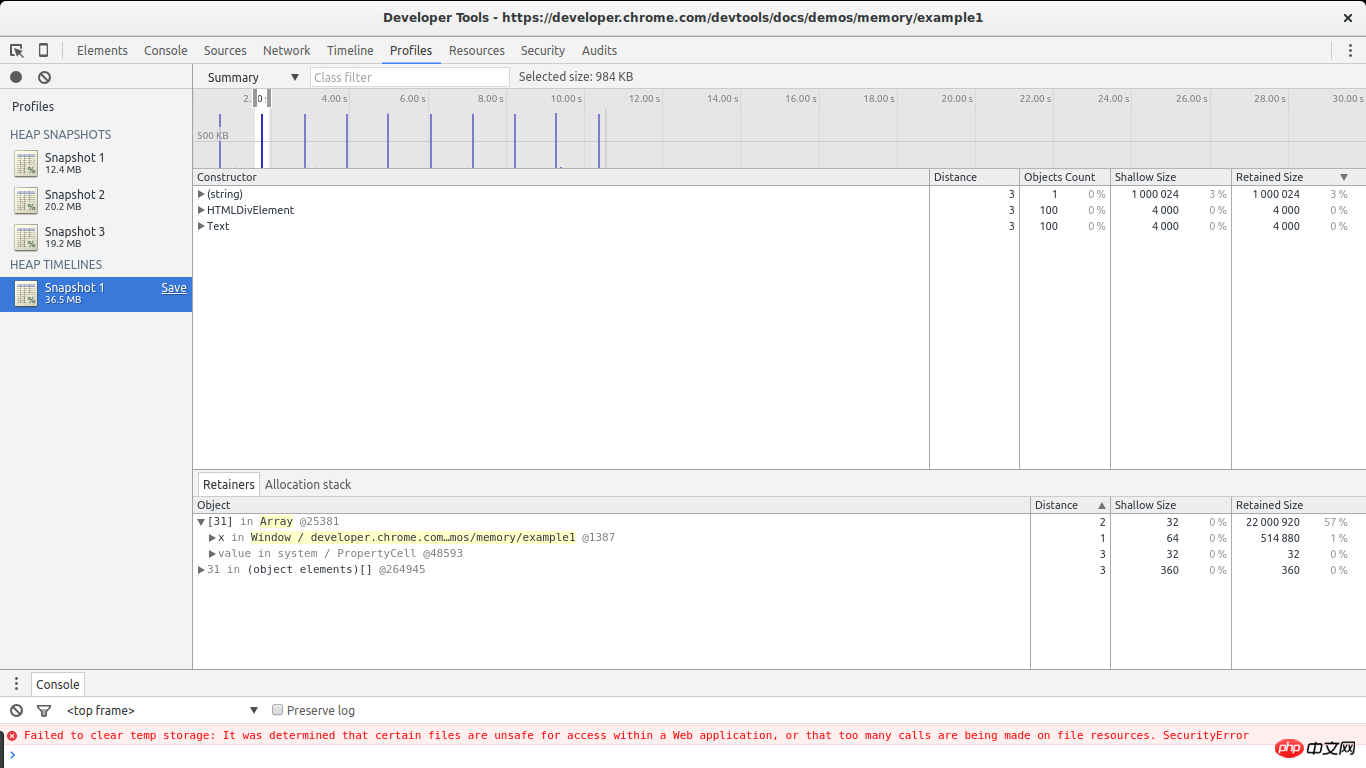Click the Profiles sidebar heading

[x=33, y=106]
